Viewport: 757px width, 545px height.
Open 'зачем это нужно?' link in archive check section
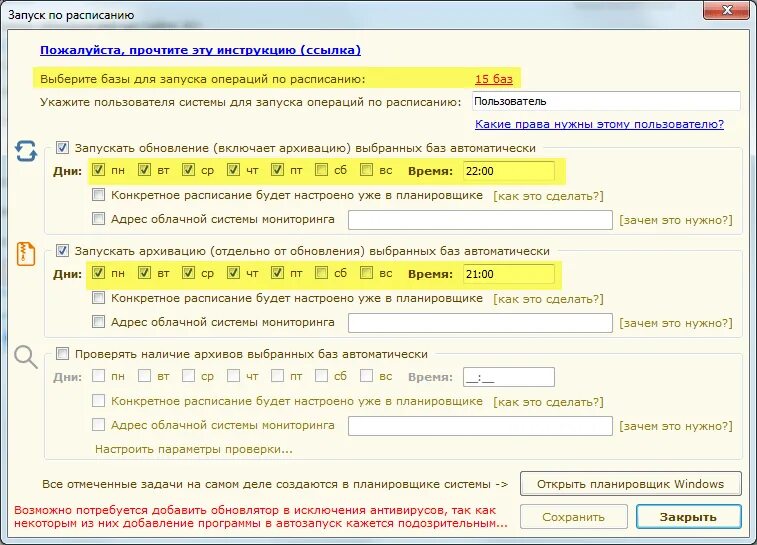tap(675, 426)
